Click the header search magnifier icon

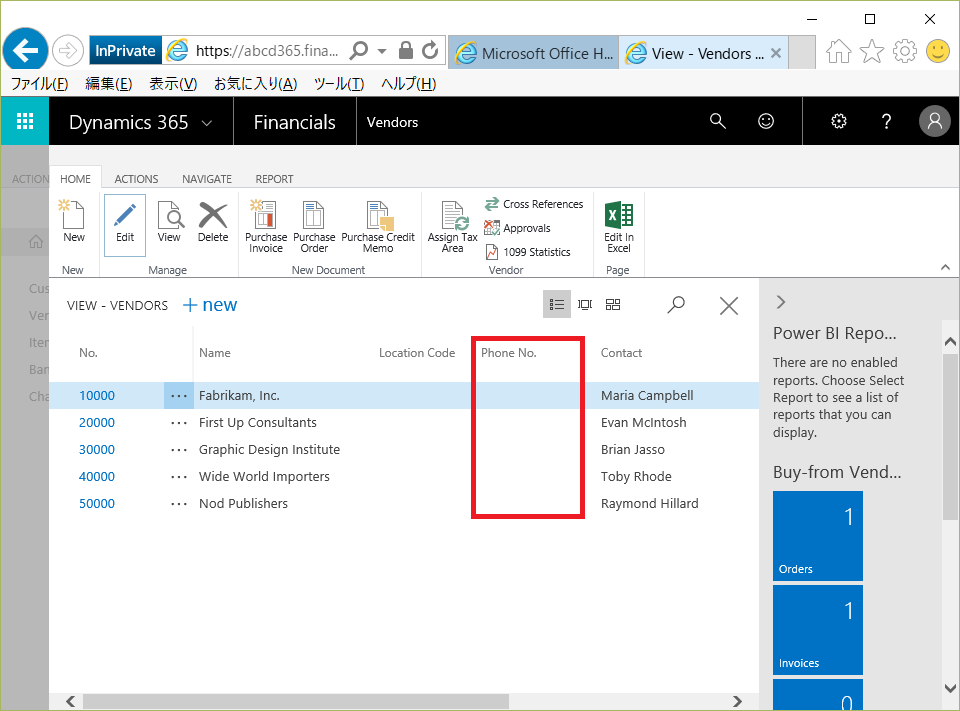pos(718,121)
